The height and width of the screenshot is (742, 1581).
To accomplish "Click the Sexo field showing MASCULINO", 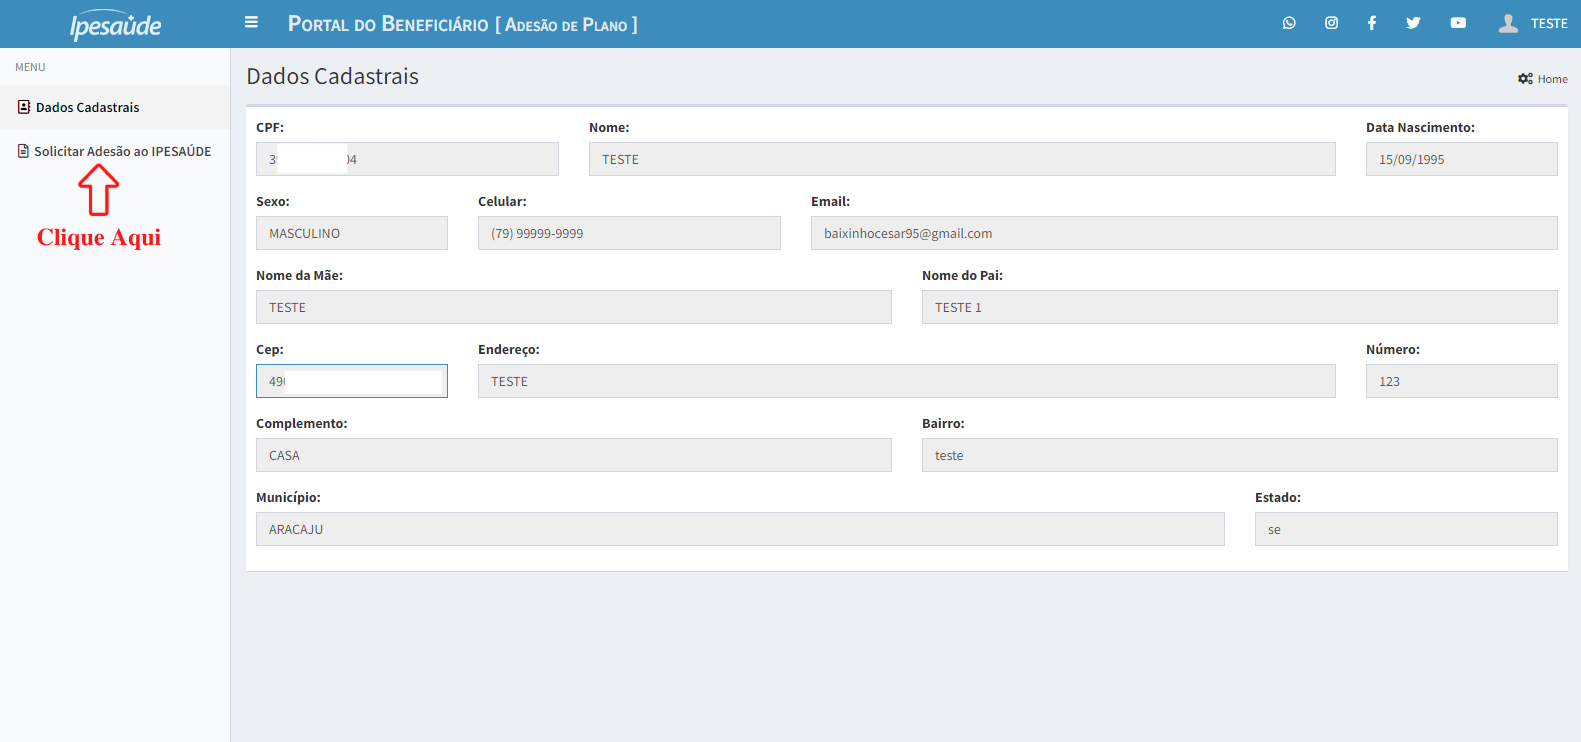I will [x=351, y=233].
